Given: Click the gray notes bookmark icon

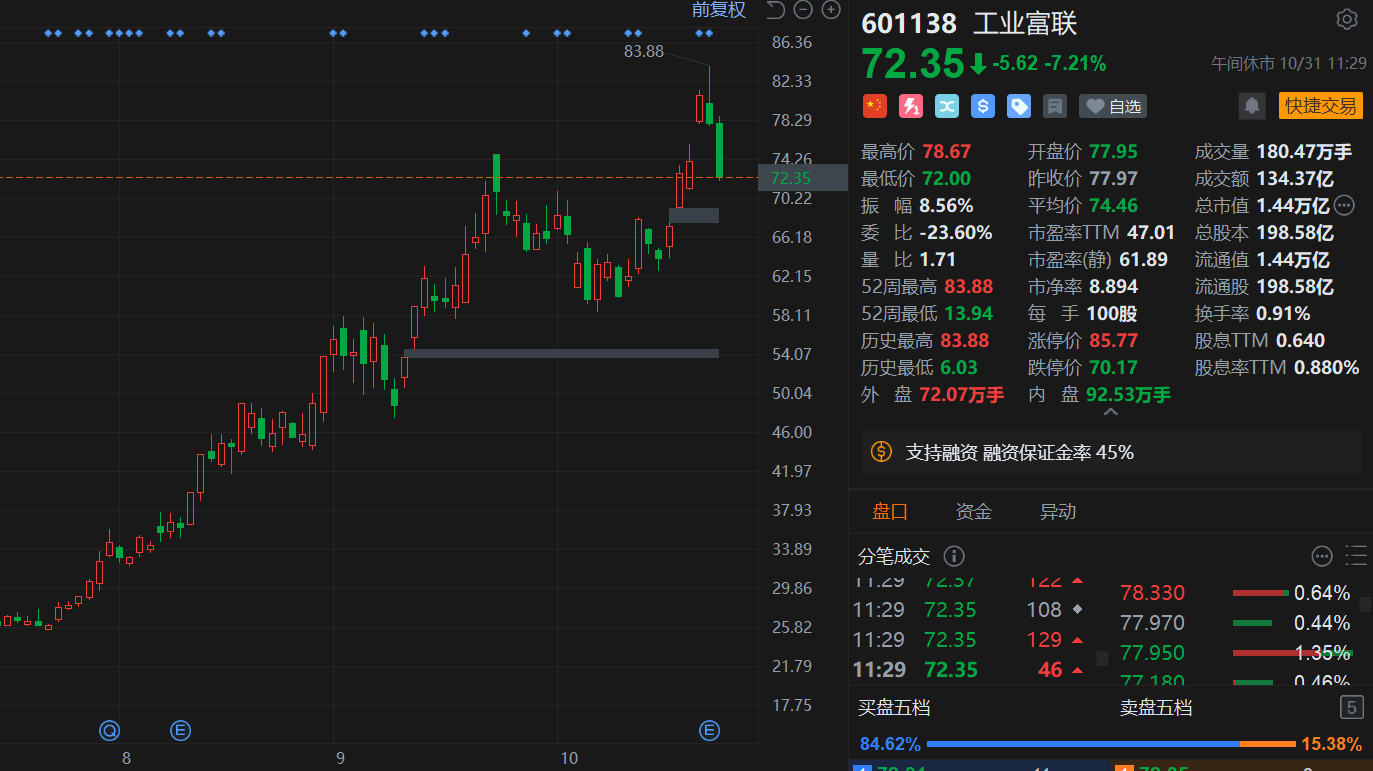Looking at the screenshot, I should 1054,106.
